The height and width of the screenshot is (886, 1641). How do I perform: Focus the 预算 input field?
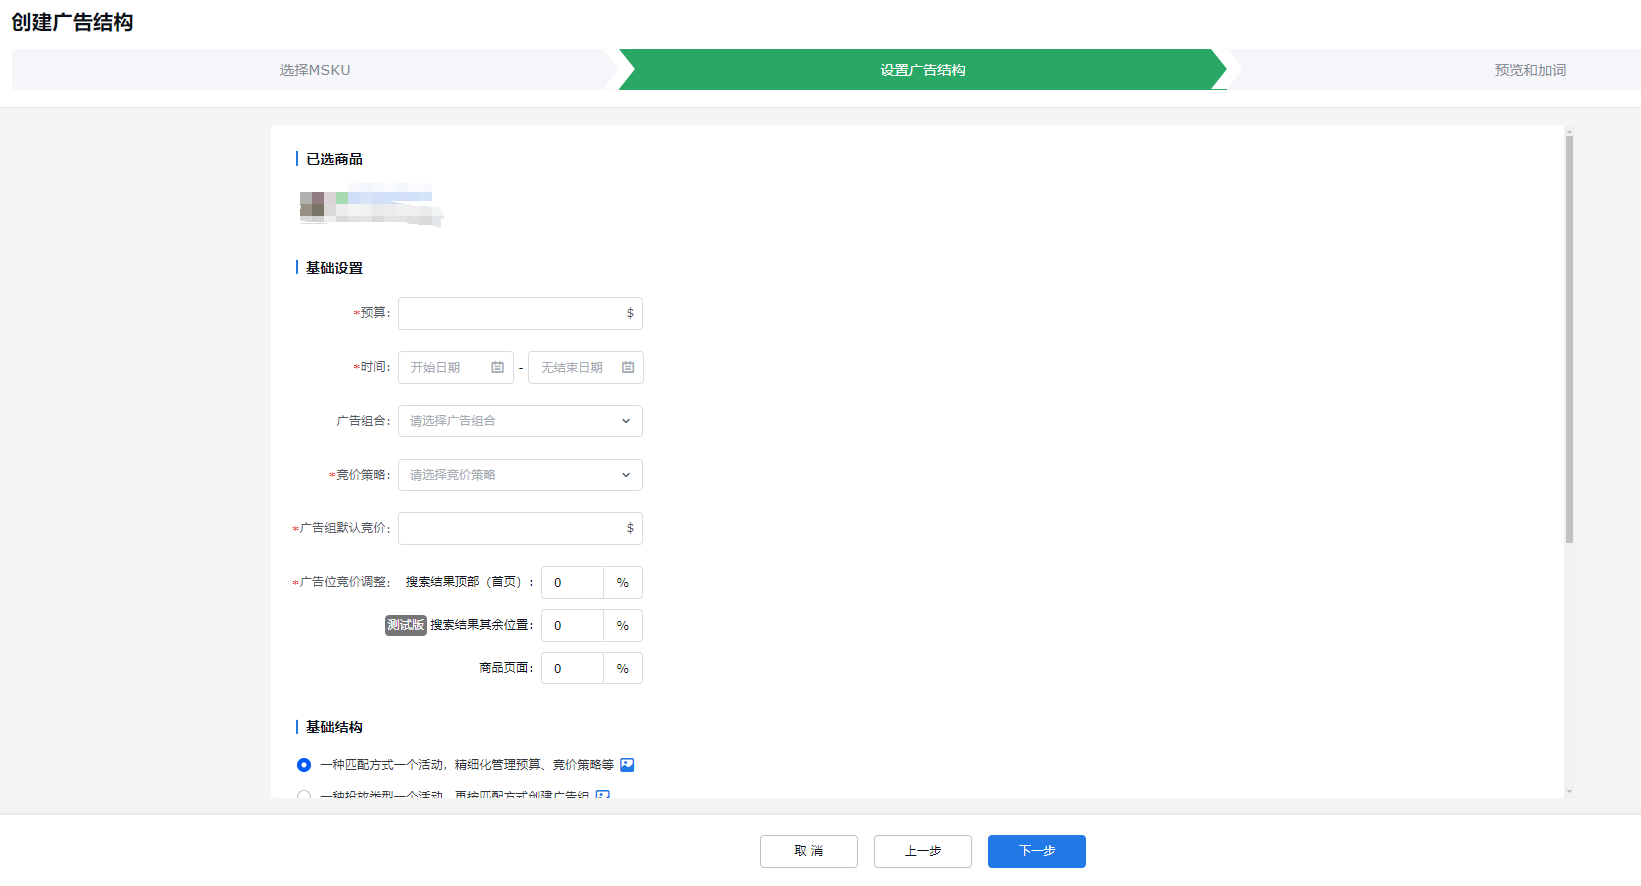pos(520,313)
